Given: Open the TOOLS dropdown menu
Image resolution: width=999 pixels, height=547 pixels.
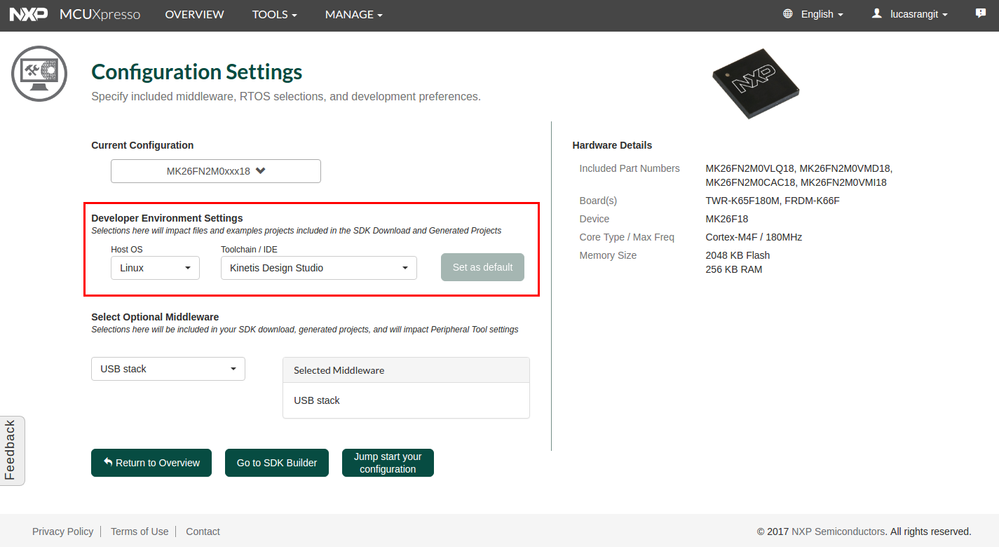Looking at the screenshot, I should pyautogui.click(x=274, y=14).
